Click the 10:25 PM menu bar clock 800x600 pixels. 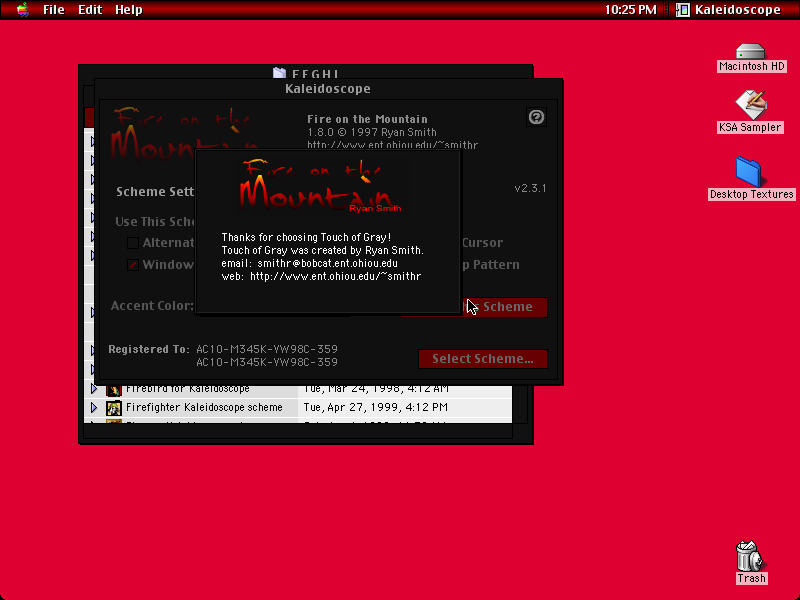click(631, 10)
